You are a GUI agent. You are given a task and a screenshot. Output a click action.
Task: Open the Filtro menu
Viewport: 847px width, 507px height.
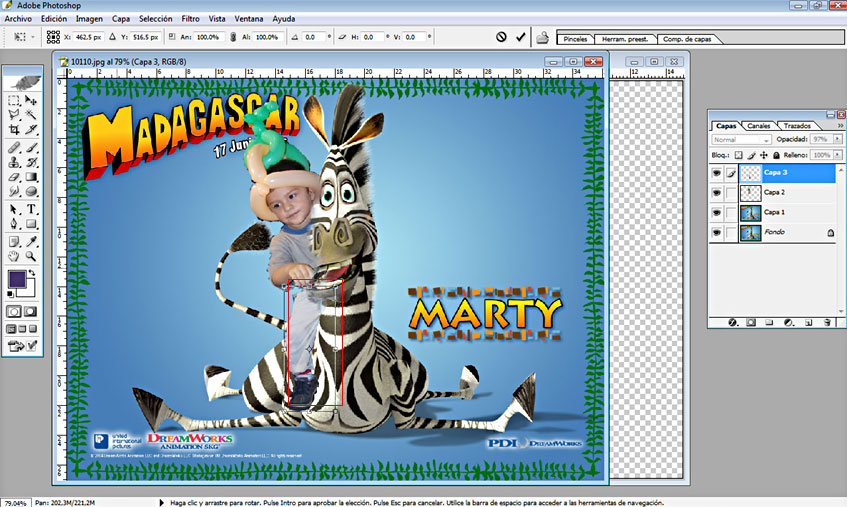[190, 19]
